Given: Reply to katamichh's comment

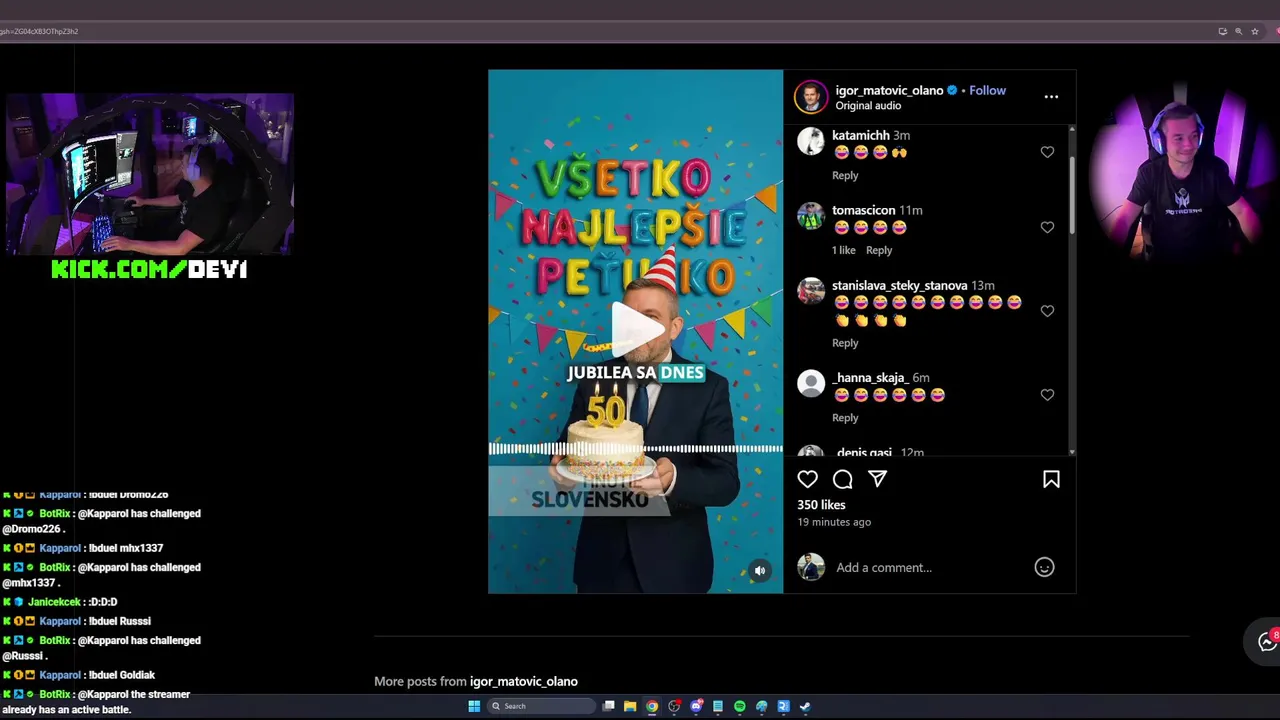Looking at the screenshot, I should (845, 175).
